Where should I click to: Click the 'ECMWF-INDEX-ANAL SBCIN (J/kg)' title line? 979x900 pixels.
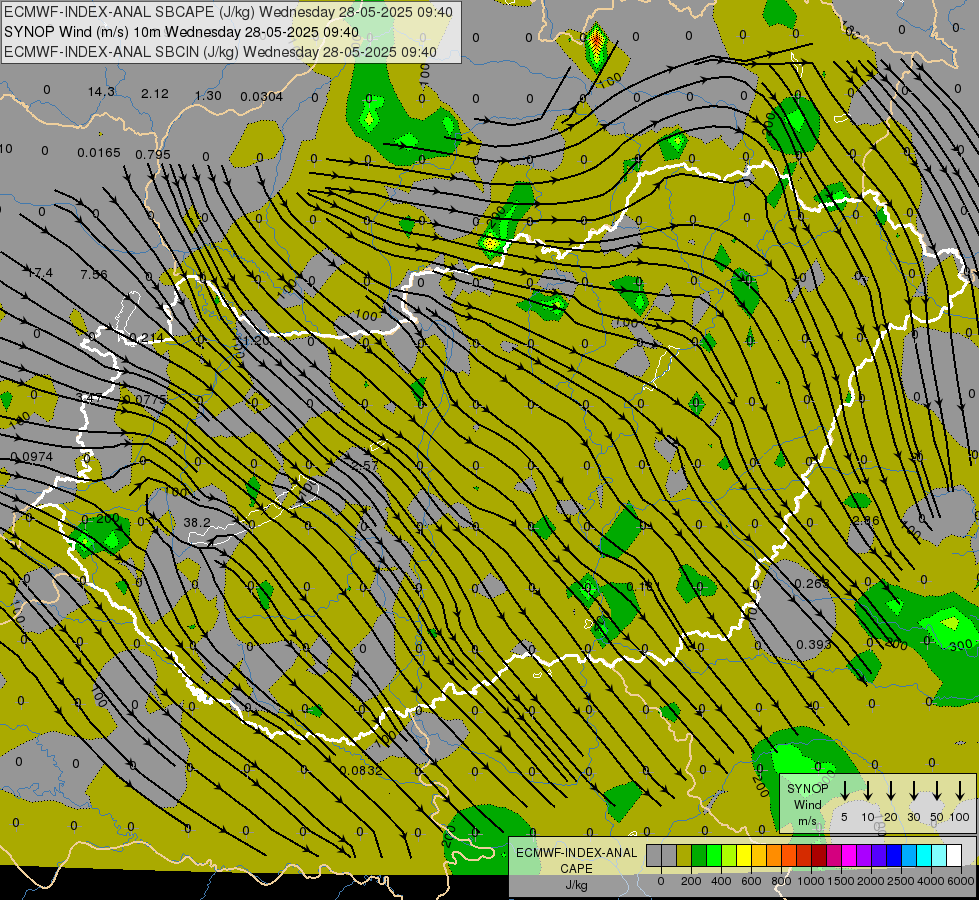220,52
